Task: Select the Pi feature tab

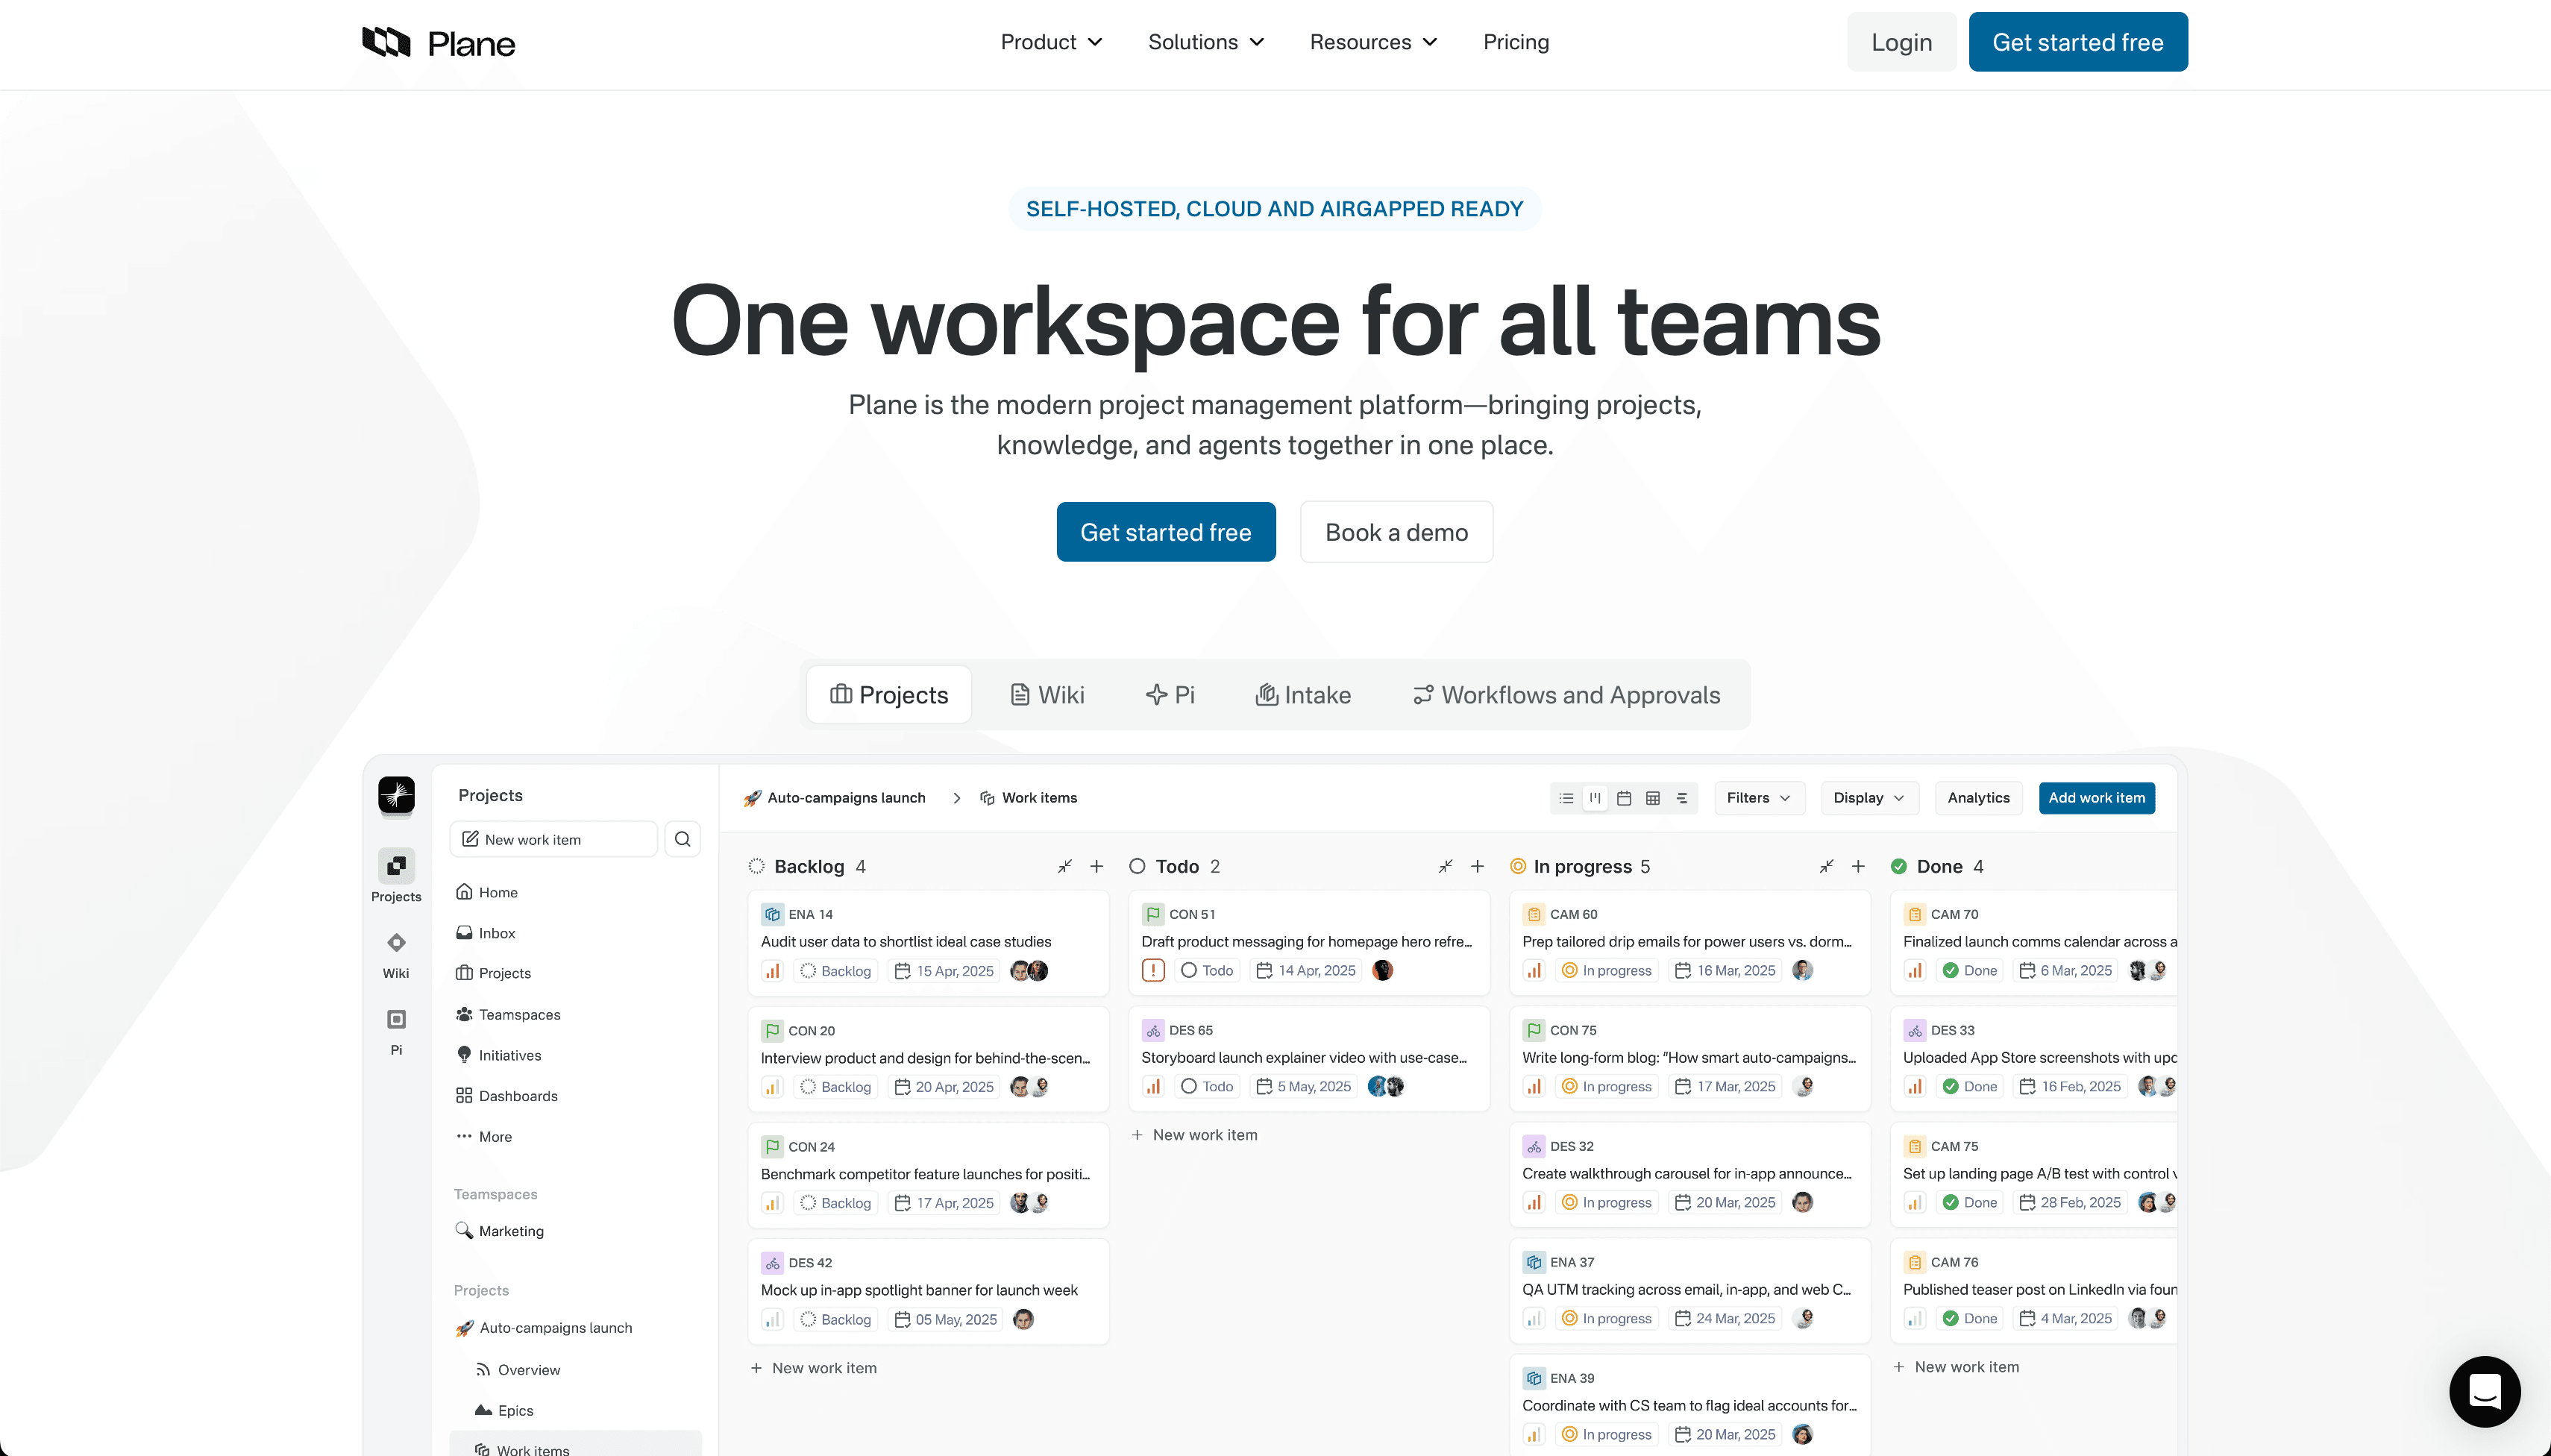Action: pyautogui.click(x=1171, y=695)
